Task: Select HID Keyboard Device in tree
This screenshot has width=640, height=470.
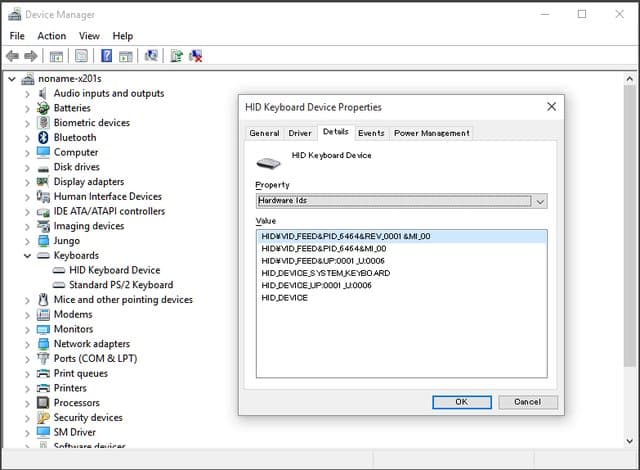Action: point(114,270)
